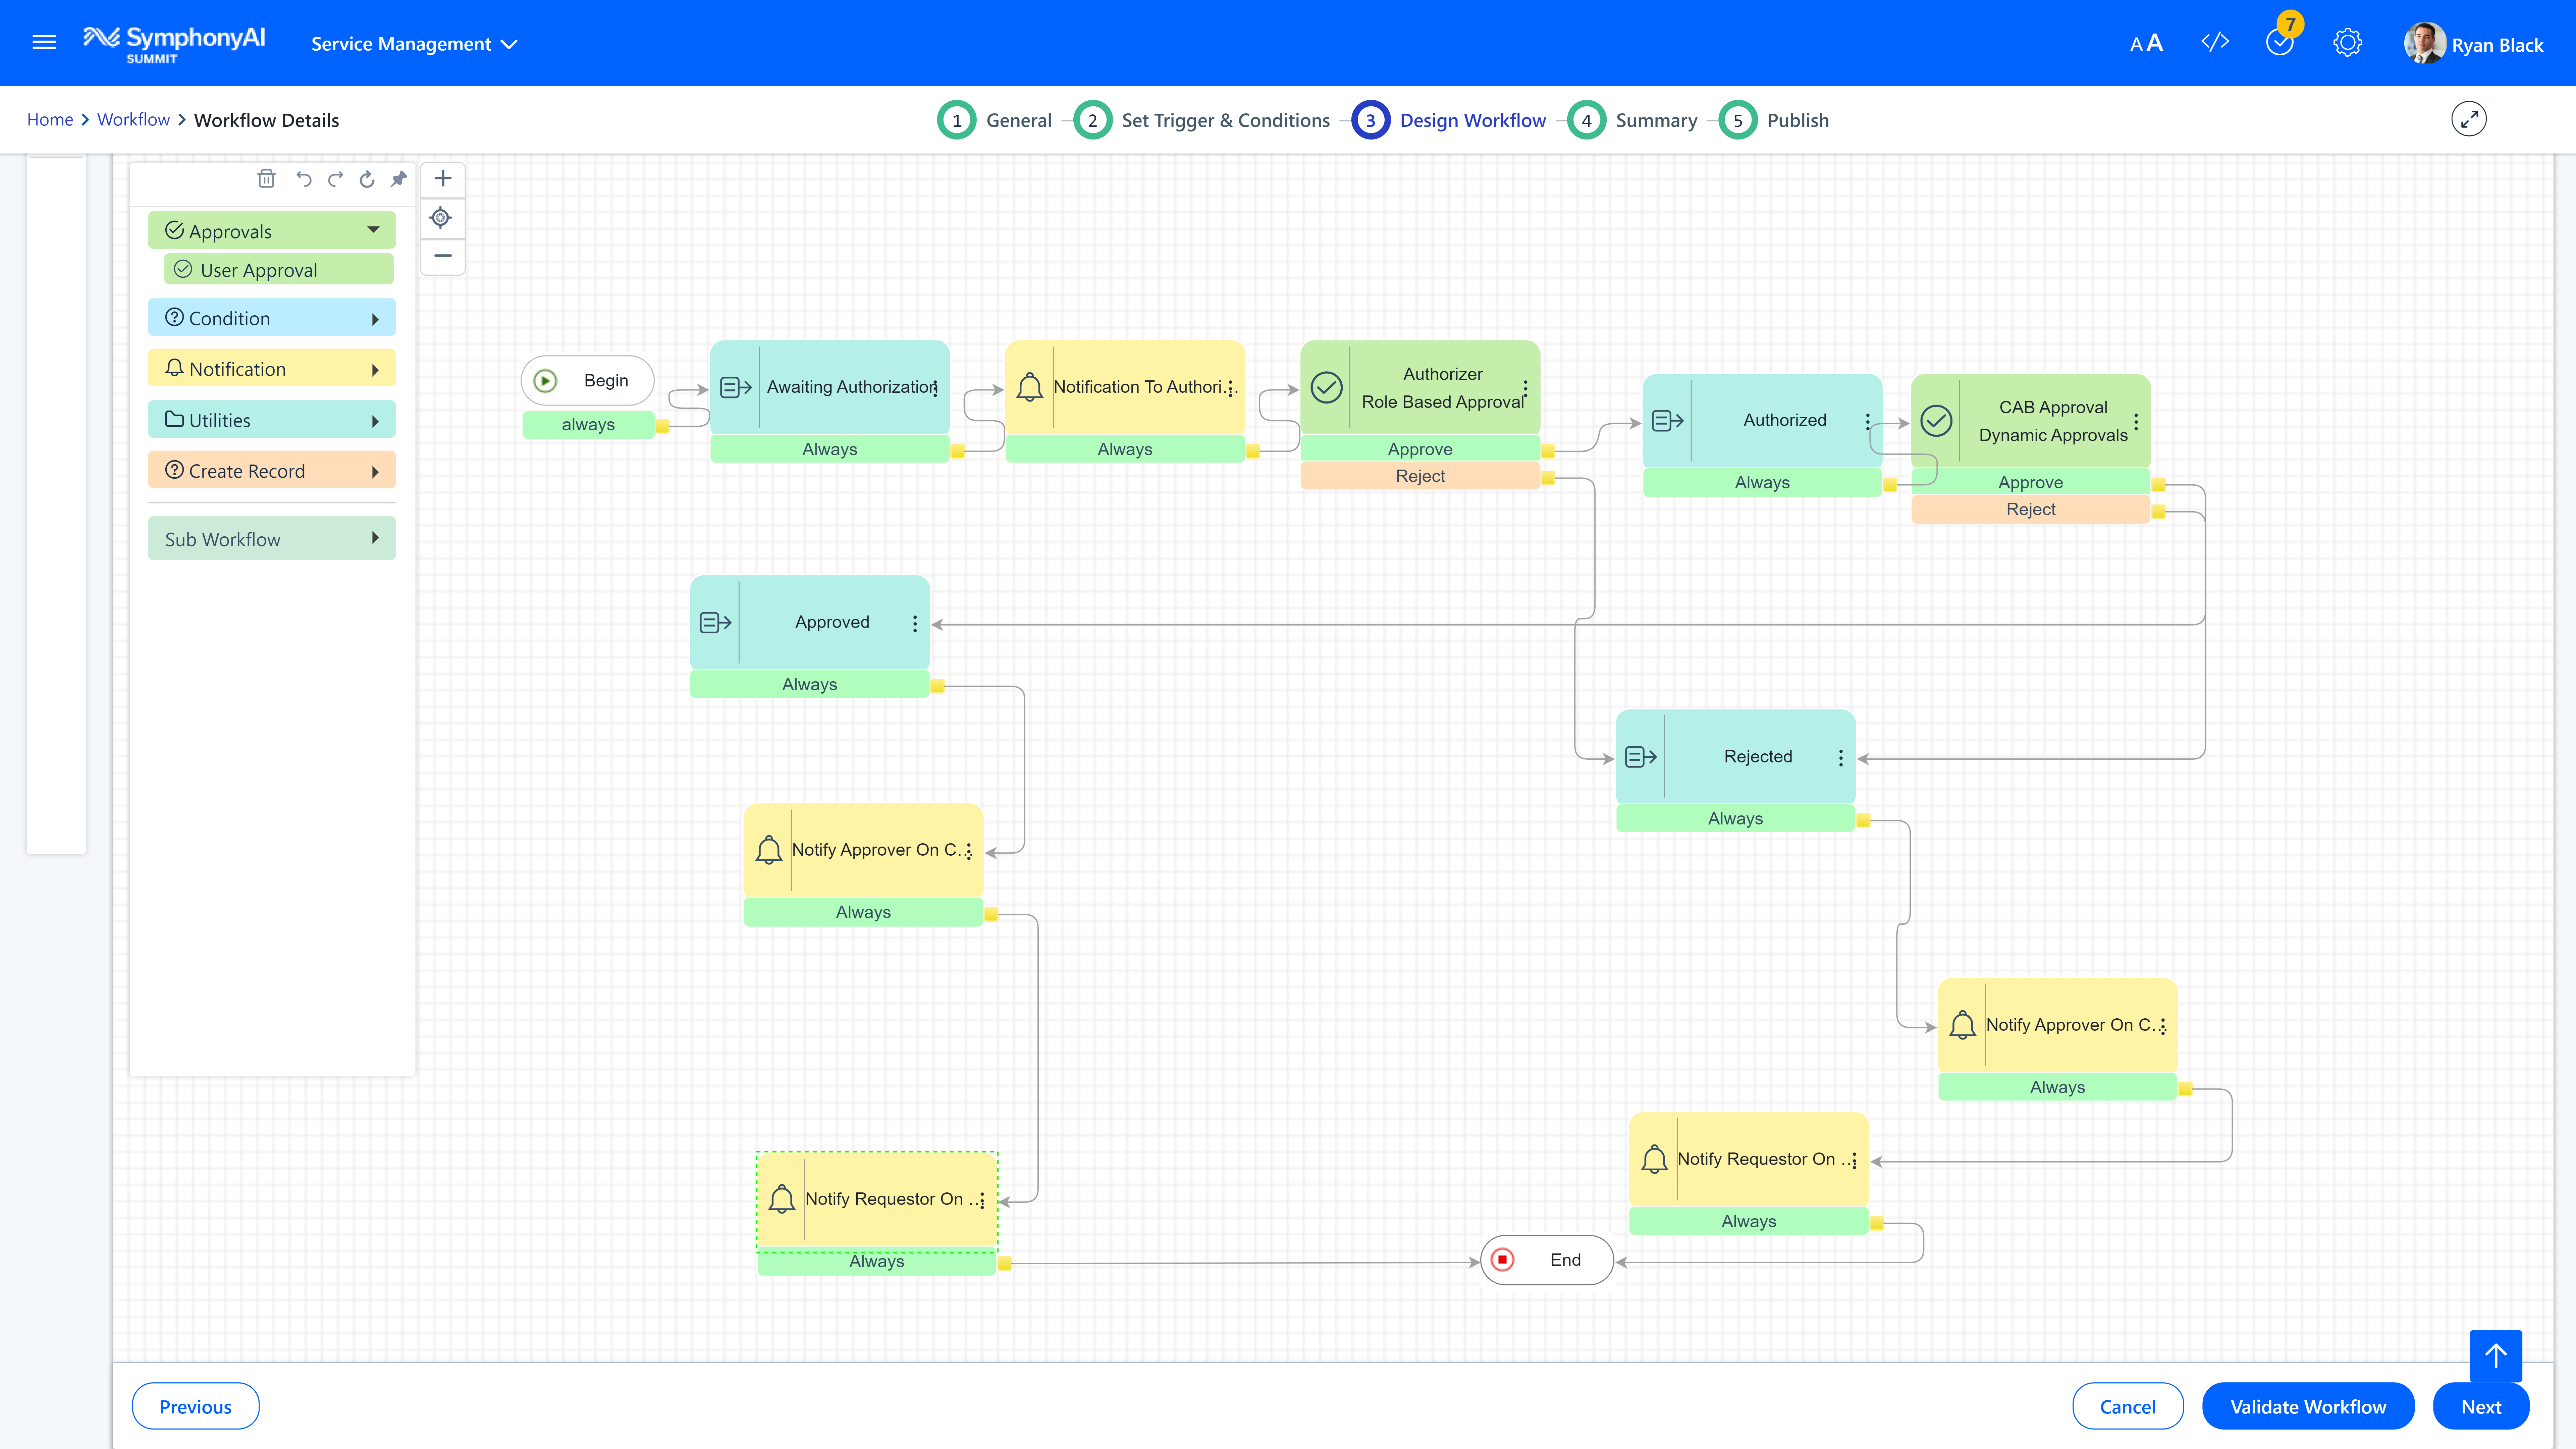Click the fullscreen expand icon
The width and height of the screenshot is (2576, 1449).
2469,119
